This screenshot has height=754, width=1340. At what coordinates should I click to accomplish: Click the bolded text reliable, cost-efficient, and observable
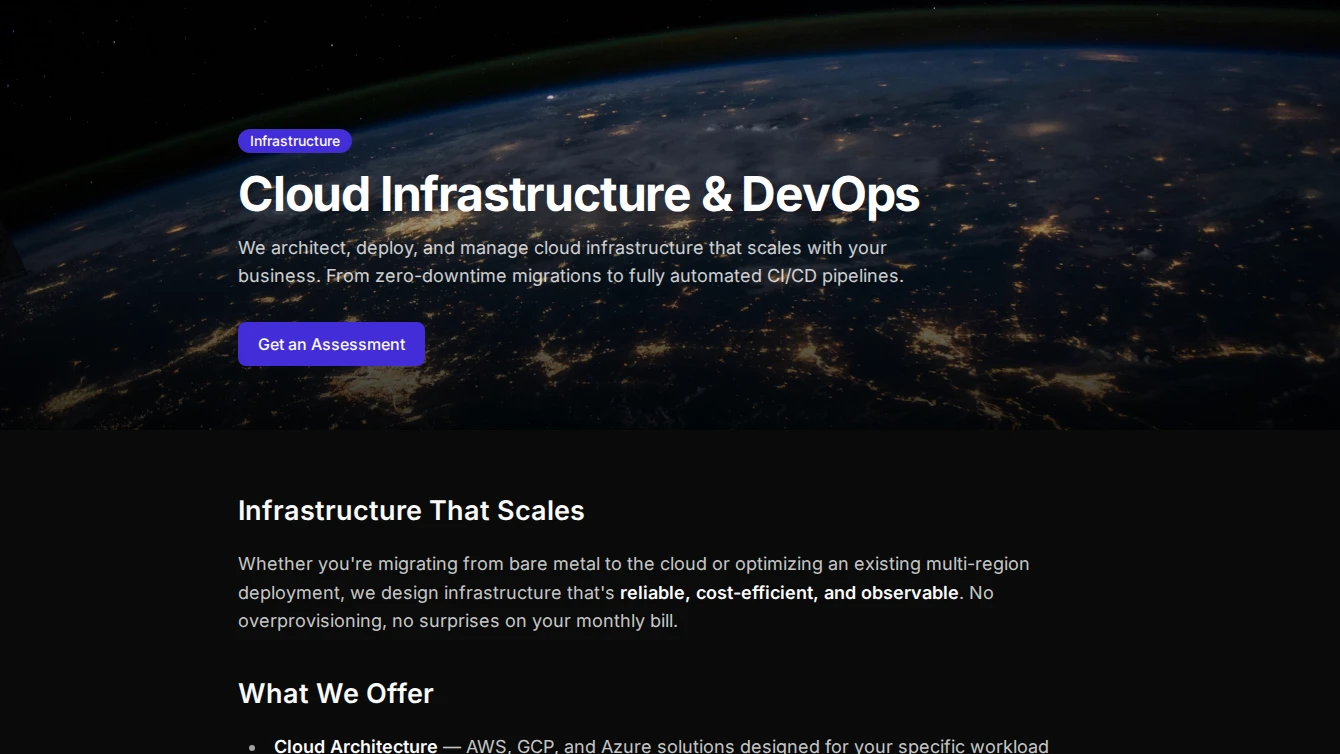click(x=788, y=592)
